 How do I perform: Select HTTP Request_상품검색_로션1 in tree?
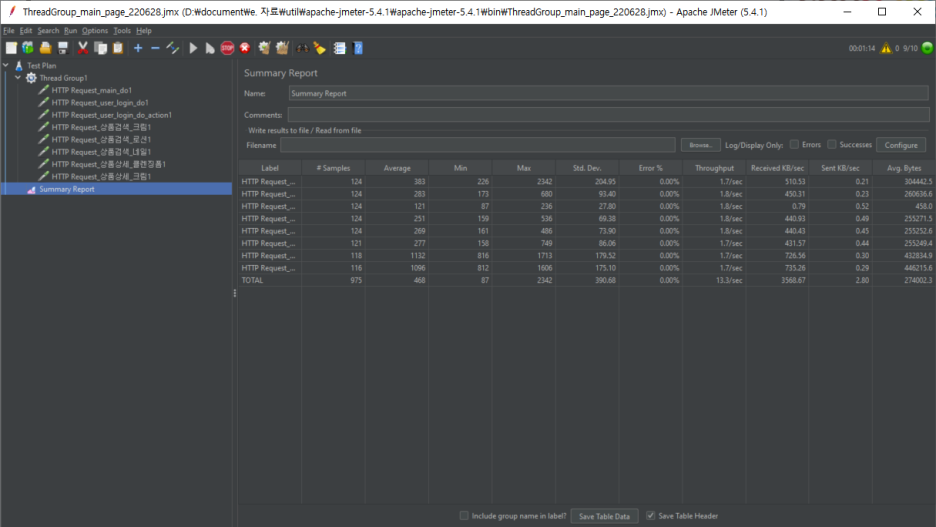click(x=101, y=140)
